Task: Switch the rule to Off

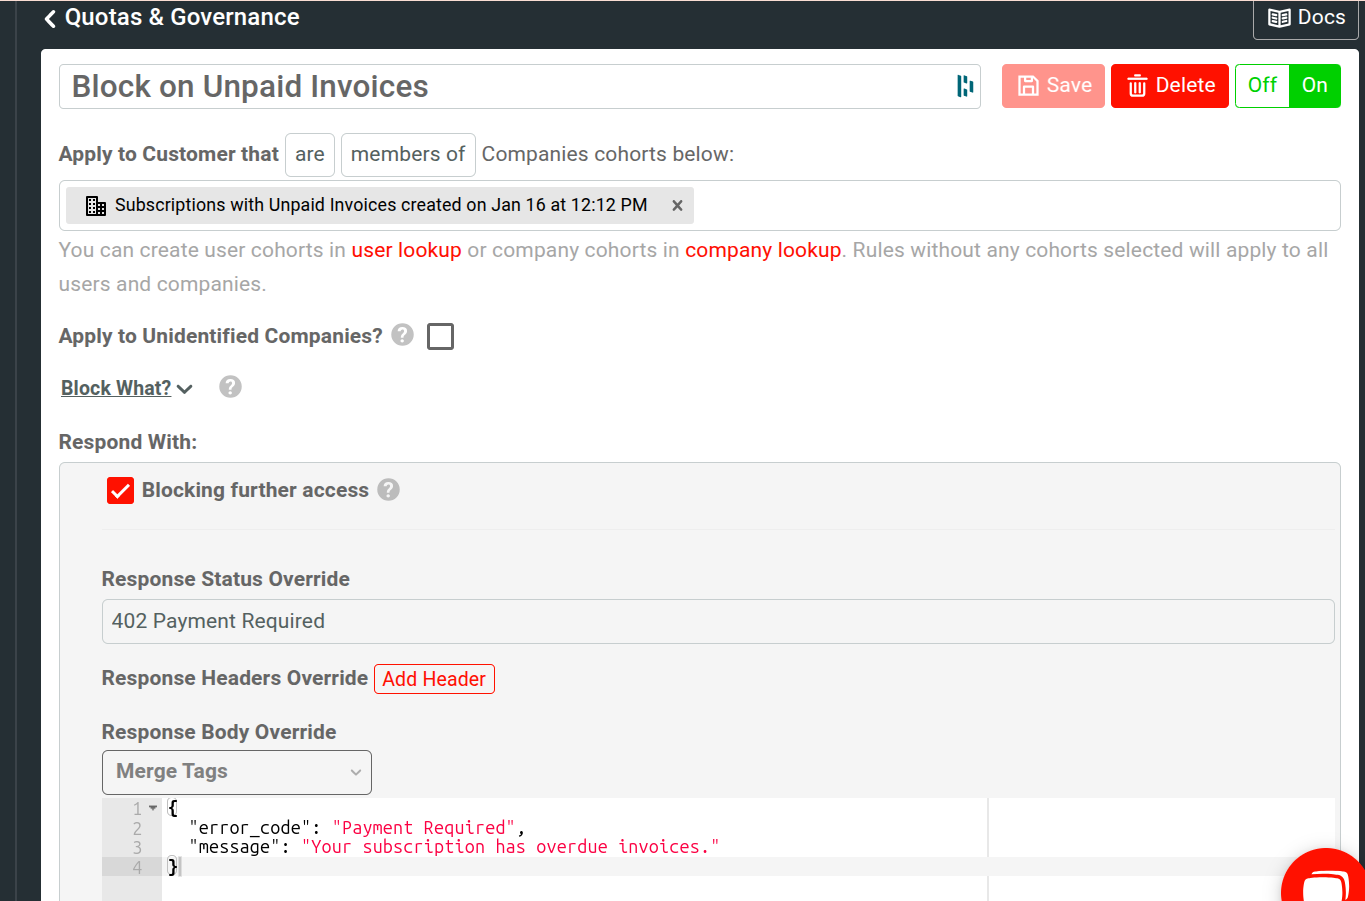Action: 1261,86
